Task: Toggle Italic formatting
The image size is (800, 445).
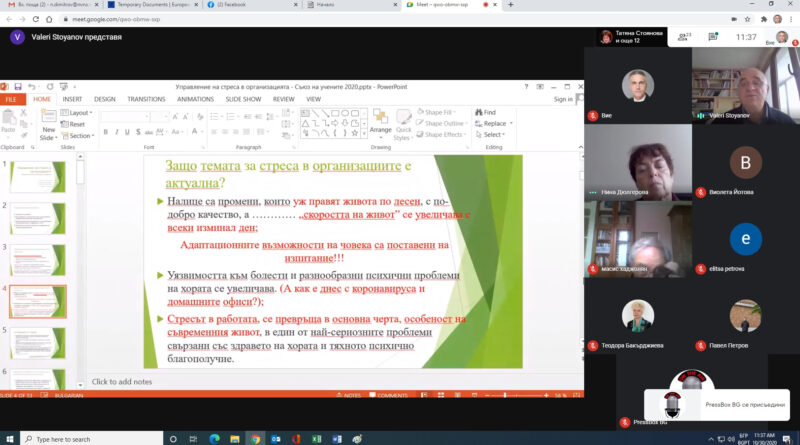Action: pos(116,132)
